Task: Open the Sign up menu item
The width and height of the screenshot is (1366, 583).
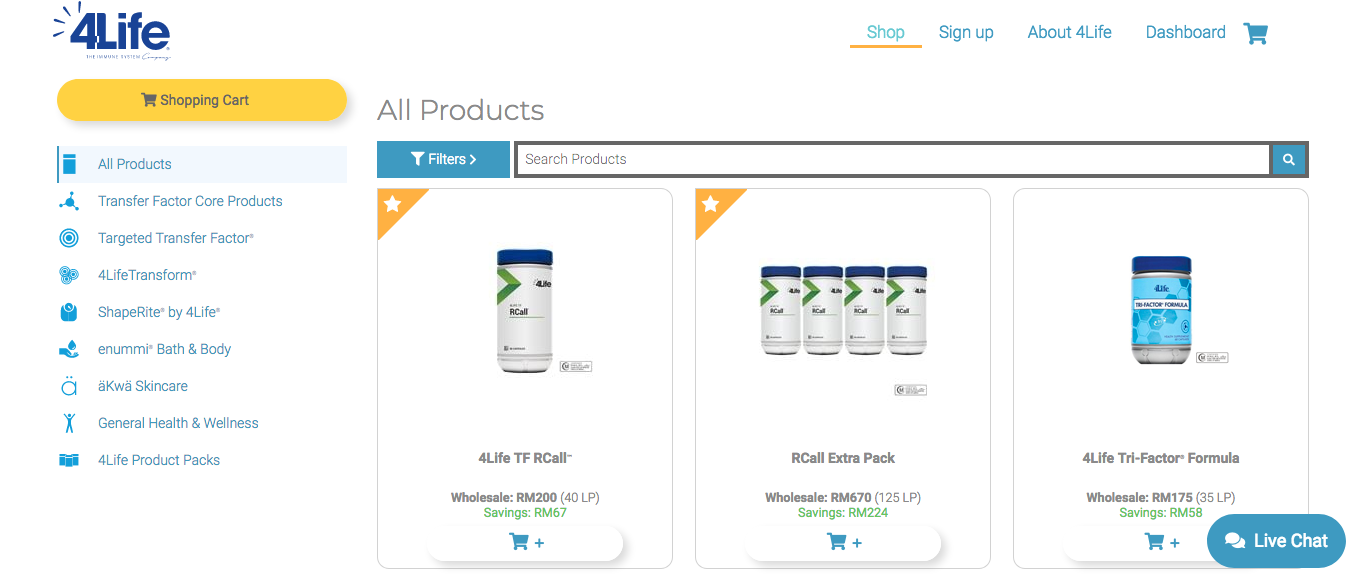Action: coord(966,32)
